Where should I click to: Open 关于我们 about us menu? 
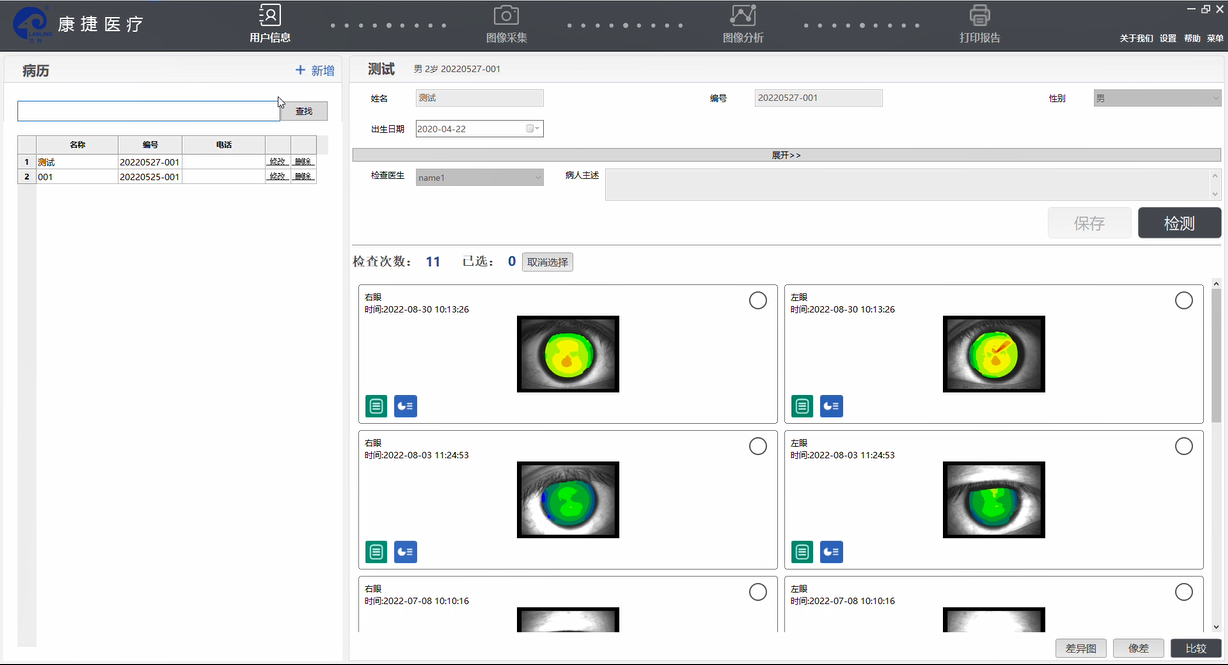point(1136,38)
